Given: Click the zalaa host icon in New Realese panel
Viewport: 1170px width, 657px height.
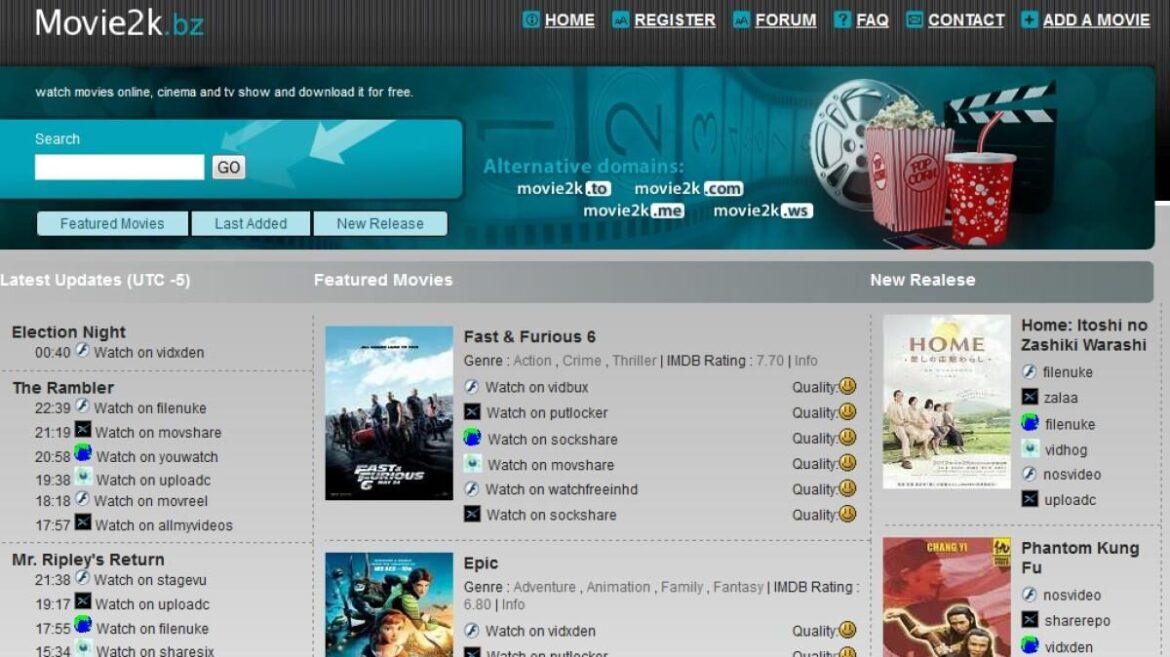Looking at the screenshot, I should [x=1031, y=397].
